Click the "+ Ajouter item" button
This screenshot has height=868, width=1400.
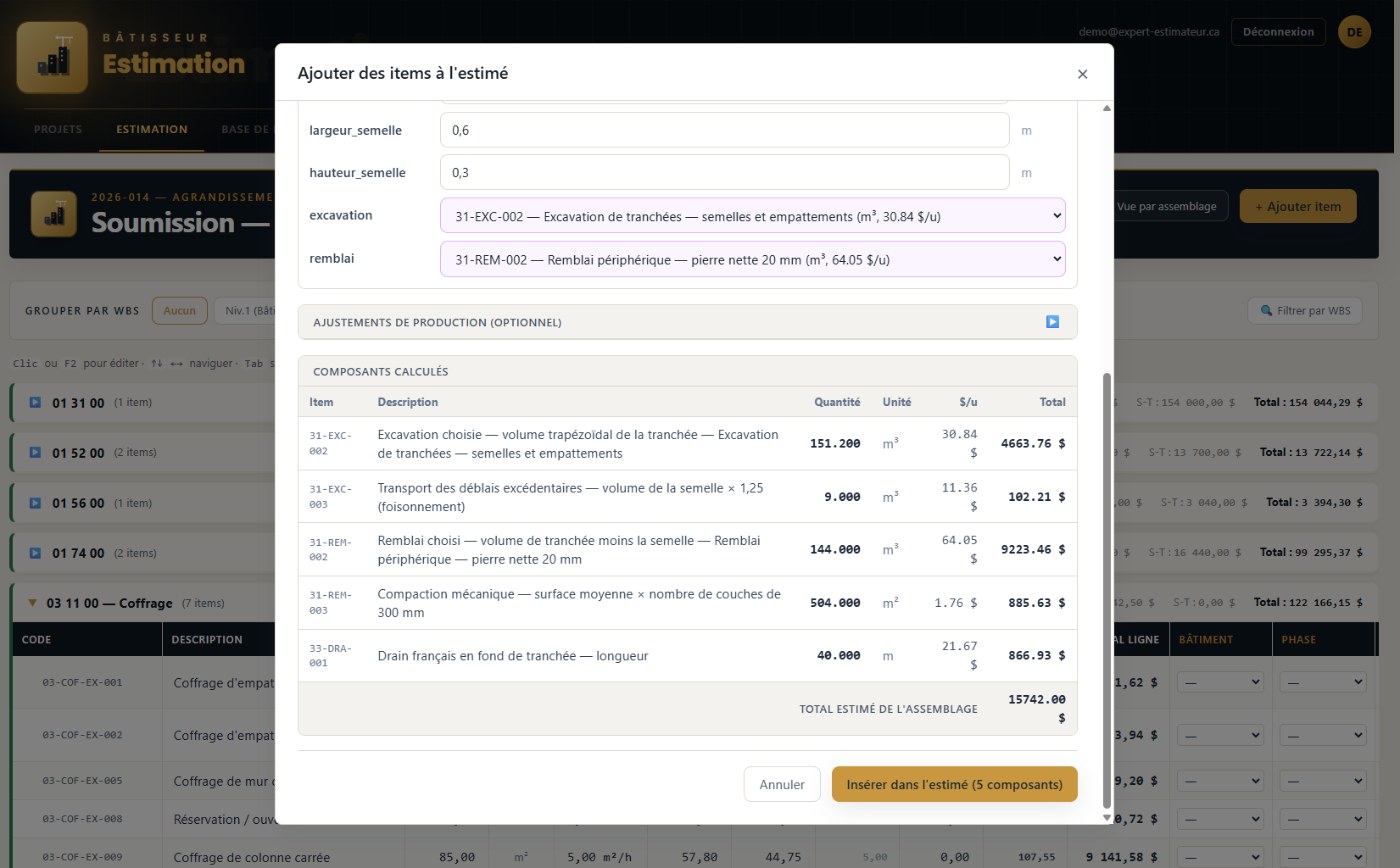point(1298,206)
